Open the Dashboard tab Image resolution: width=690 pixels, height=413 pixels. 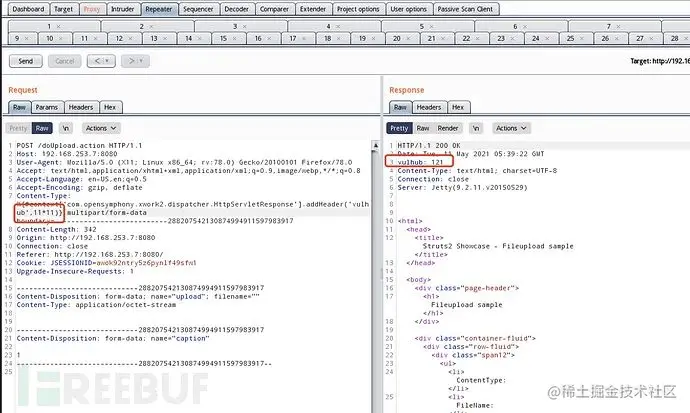coord(28,9)
